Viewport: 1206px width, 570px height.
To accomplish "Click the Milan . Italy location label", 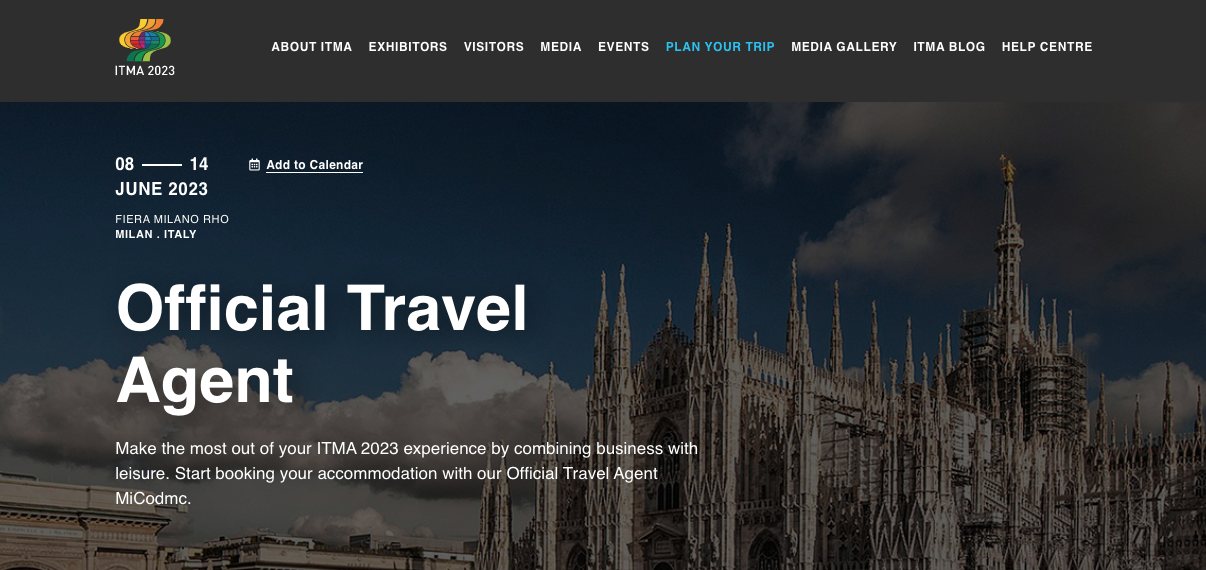I will pyautogui.click(x=156, y=234).
